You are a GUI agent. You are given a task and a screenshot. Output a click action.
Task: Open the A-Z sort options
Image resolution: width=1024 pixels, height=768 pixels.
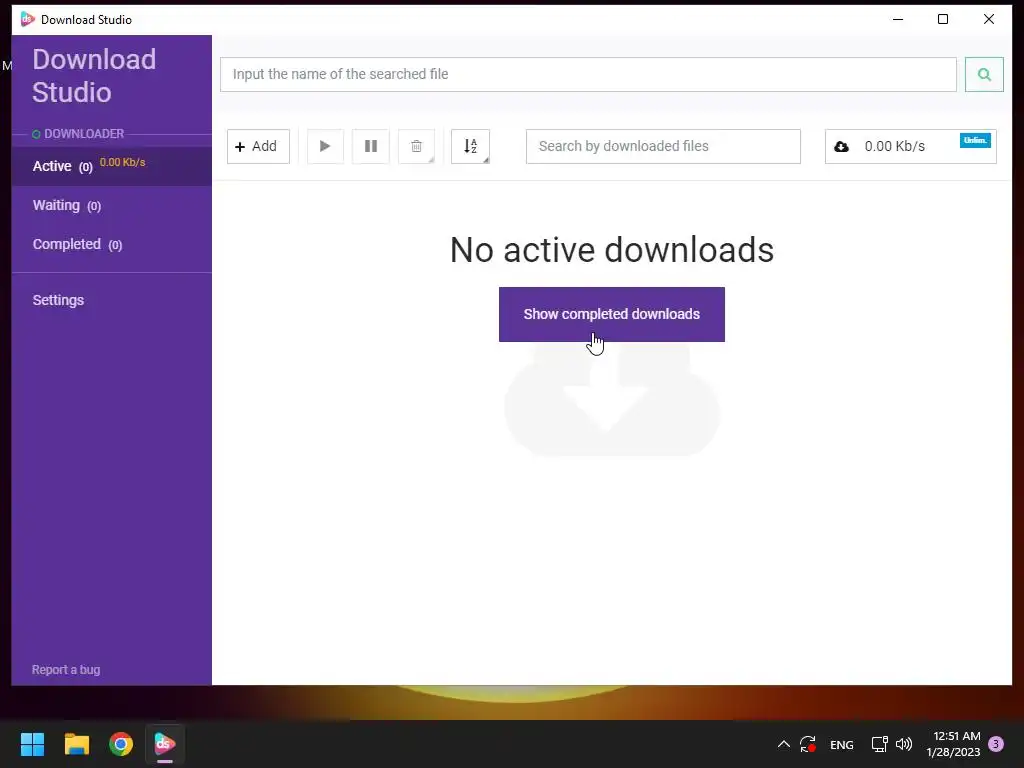[x=470, y=146]
